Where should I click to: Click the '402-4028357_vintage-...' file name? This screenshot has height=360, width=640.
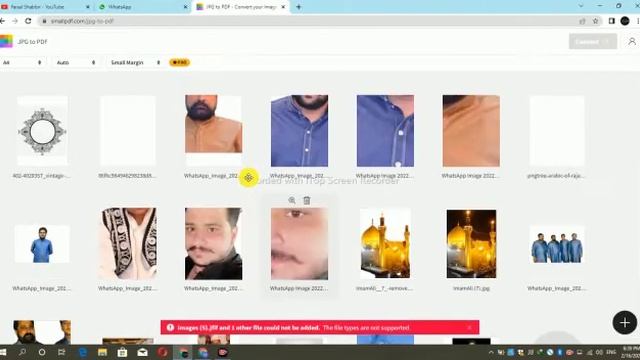point(41,176)
